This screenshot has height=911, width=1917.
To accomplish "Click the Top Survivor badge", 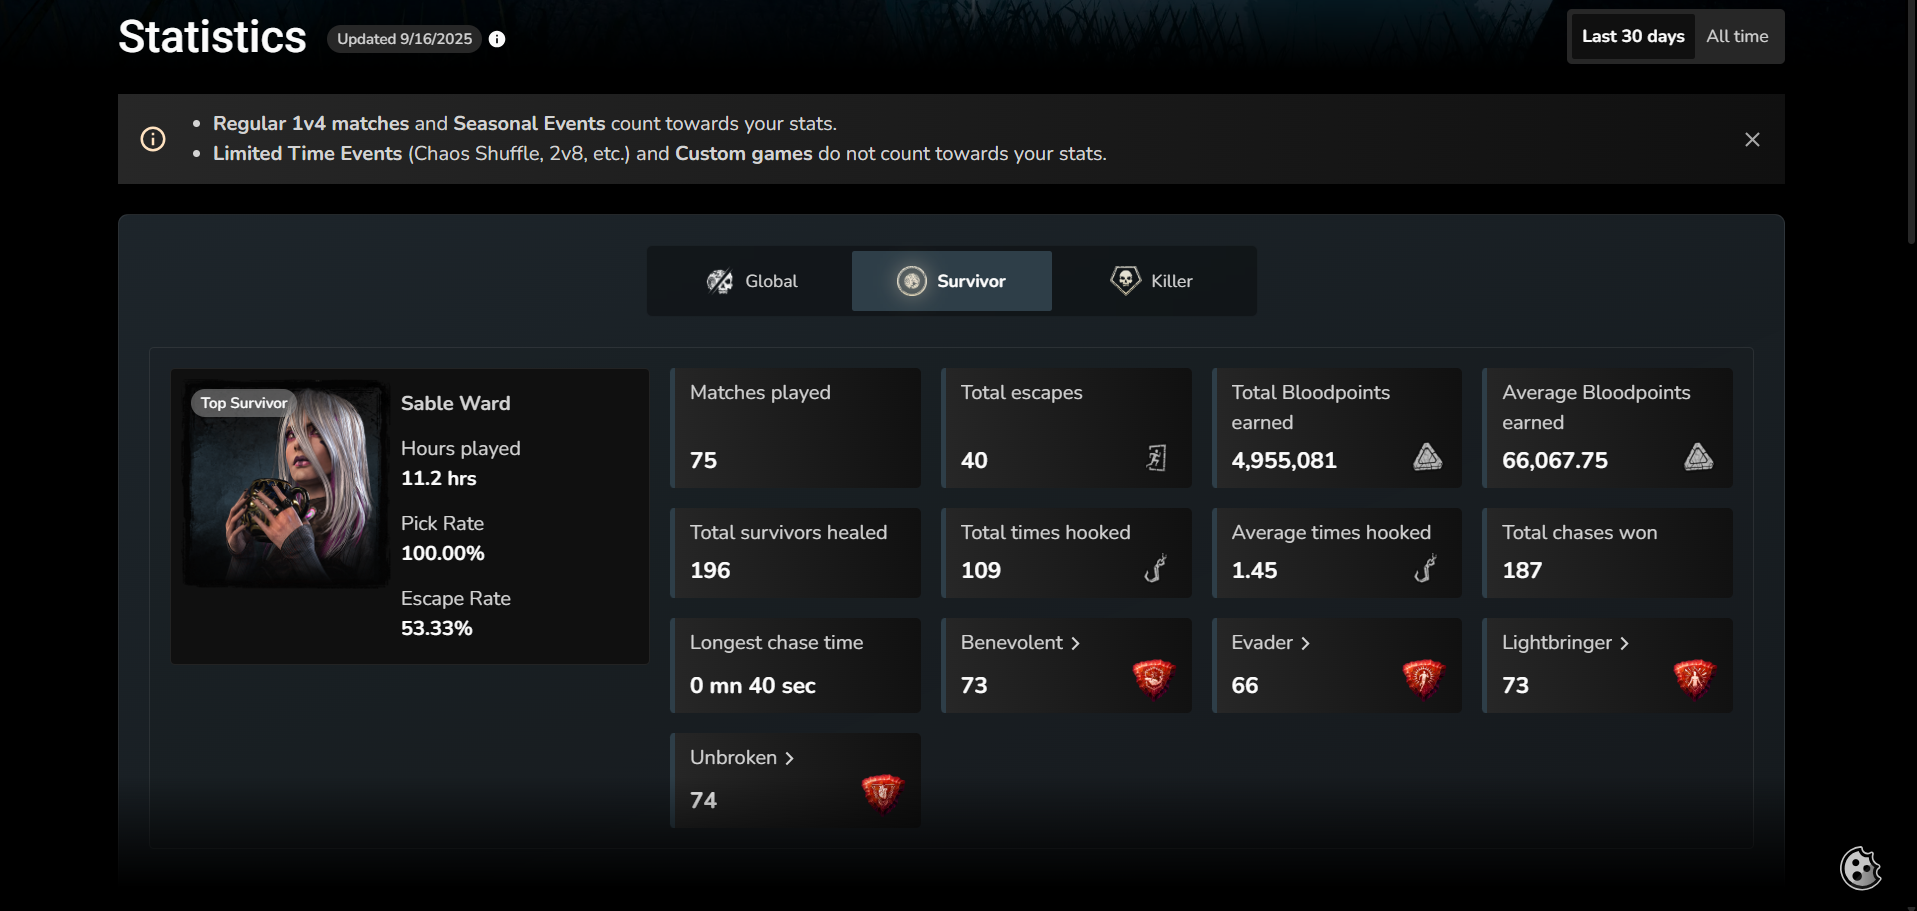I will (x=243, y=403).
